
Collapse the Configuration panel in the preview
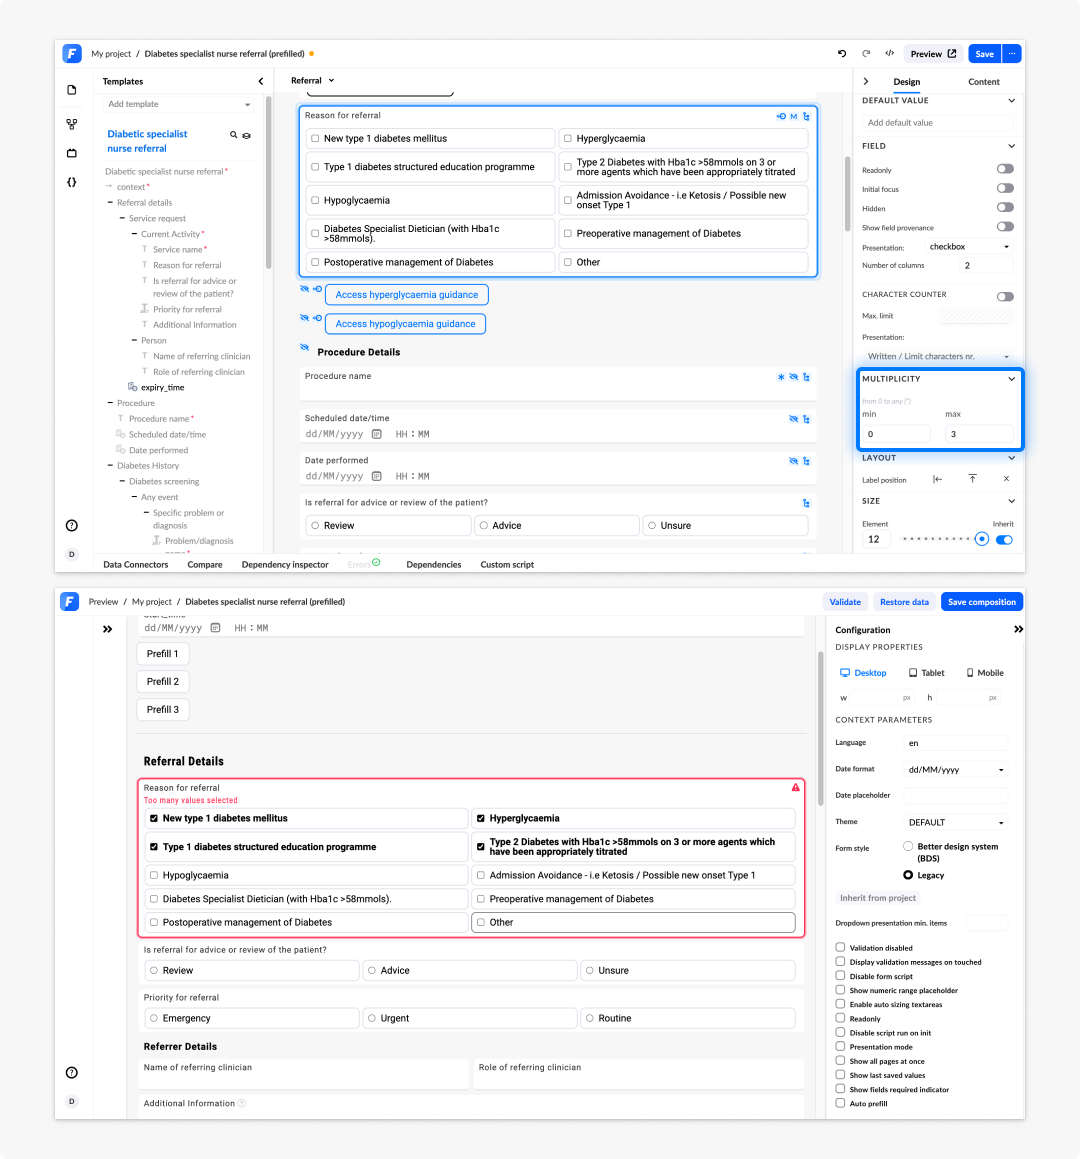pos(1018,629)
